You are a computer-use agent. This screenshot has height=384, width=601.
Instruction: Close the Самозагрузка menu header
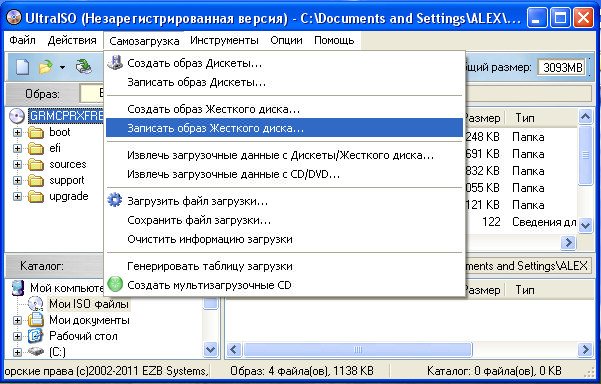point(144,41)
